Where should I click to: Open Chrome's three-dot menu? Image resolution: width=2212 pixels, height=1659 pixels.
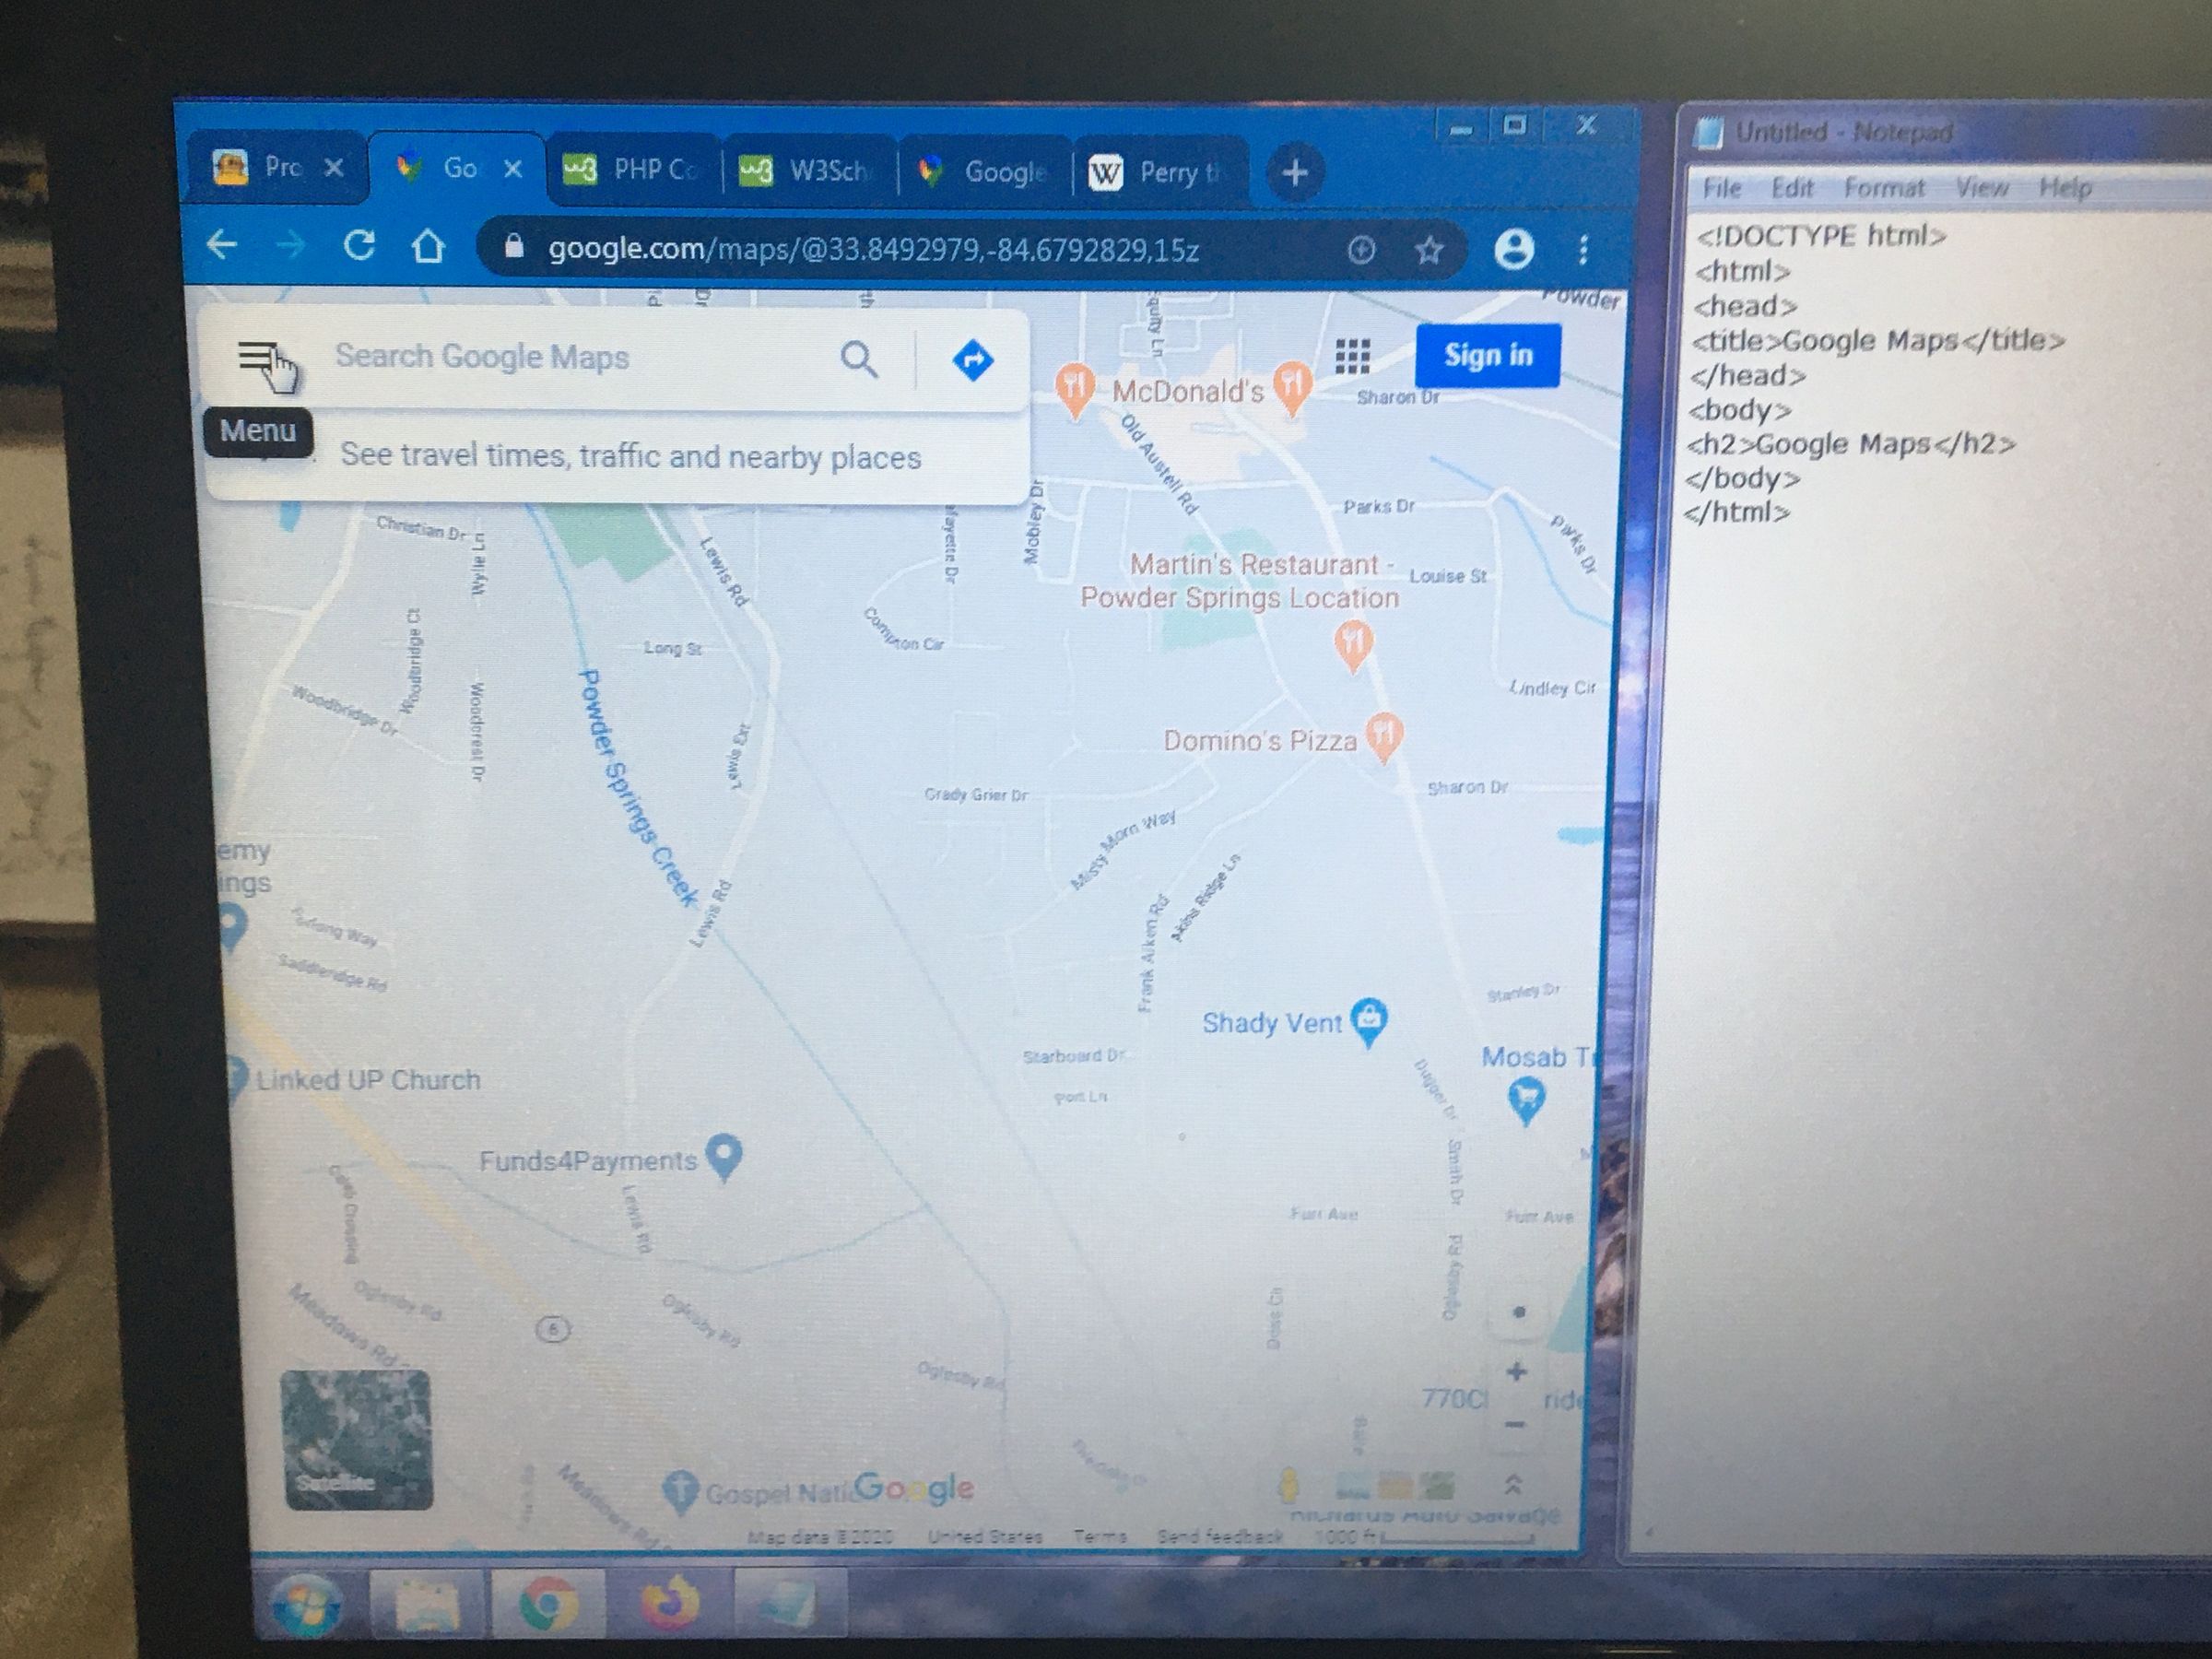point(1583,251)
